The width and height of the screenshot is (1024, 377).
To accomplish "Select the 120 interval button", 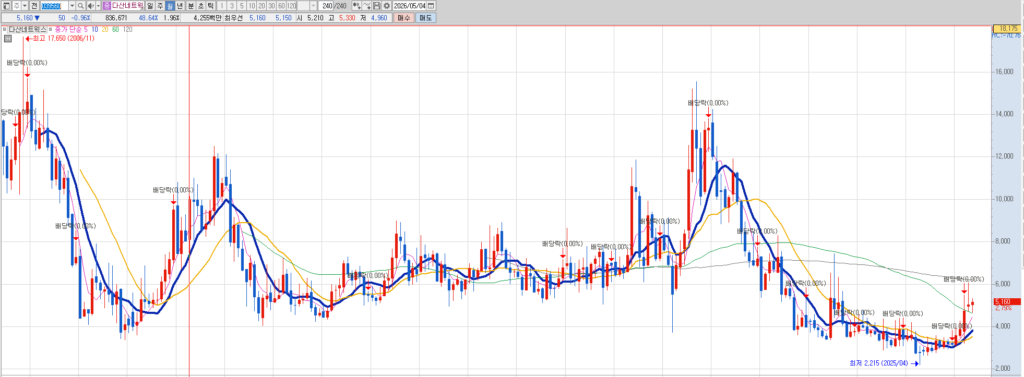I will [x=291, y=6].
